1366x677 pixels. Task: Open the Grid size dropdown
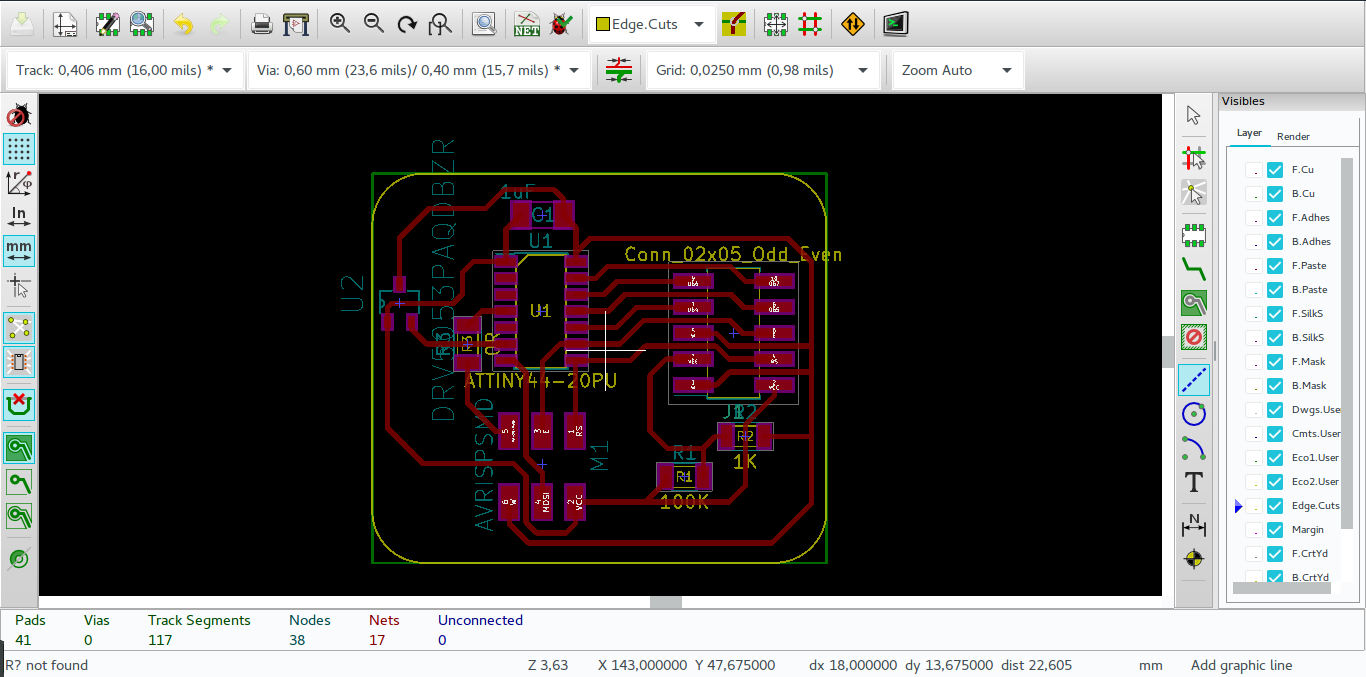pyautogui.click(x=862, y=70)
